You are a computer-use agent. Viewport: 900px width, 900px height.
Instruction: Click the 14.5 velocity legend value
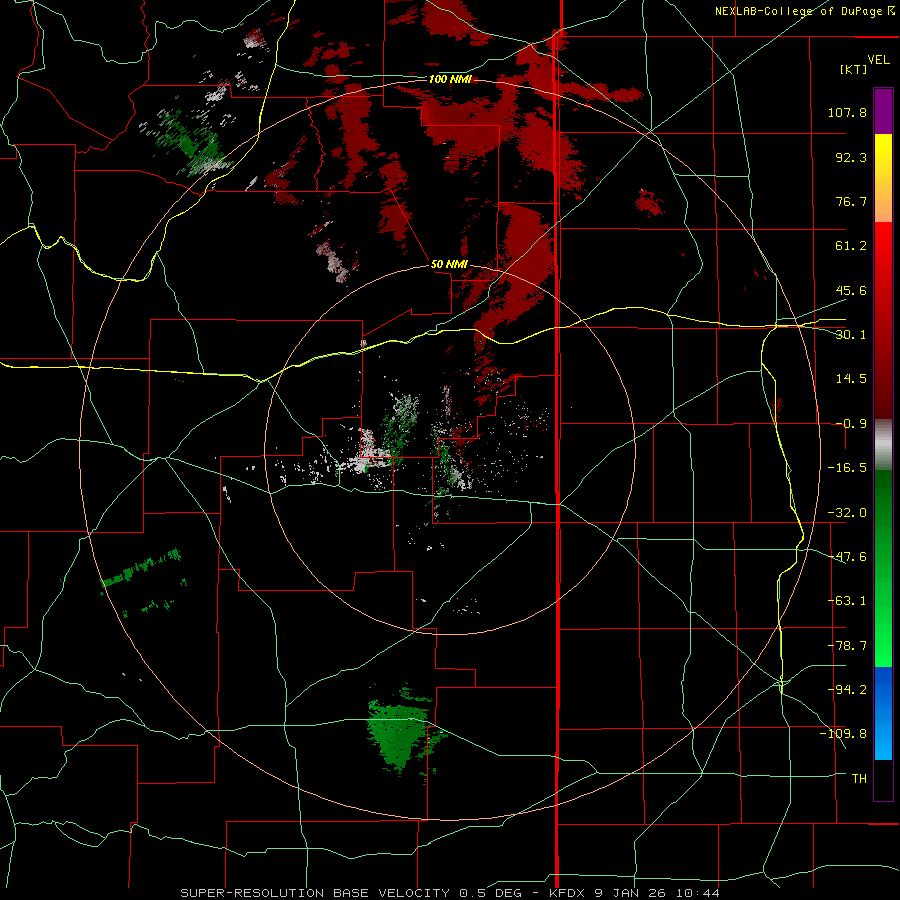pos(851,379)
